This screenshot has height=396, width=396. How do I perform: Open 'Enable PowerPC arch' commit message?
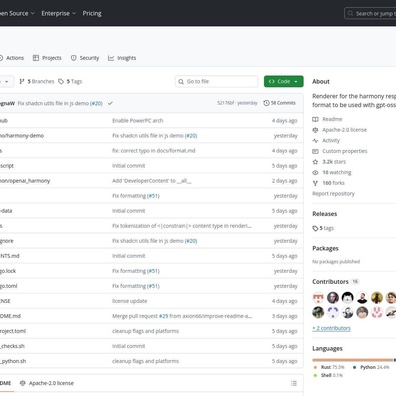click(x=138, y=121)
